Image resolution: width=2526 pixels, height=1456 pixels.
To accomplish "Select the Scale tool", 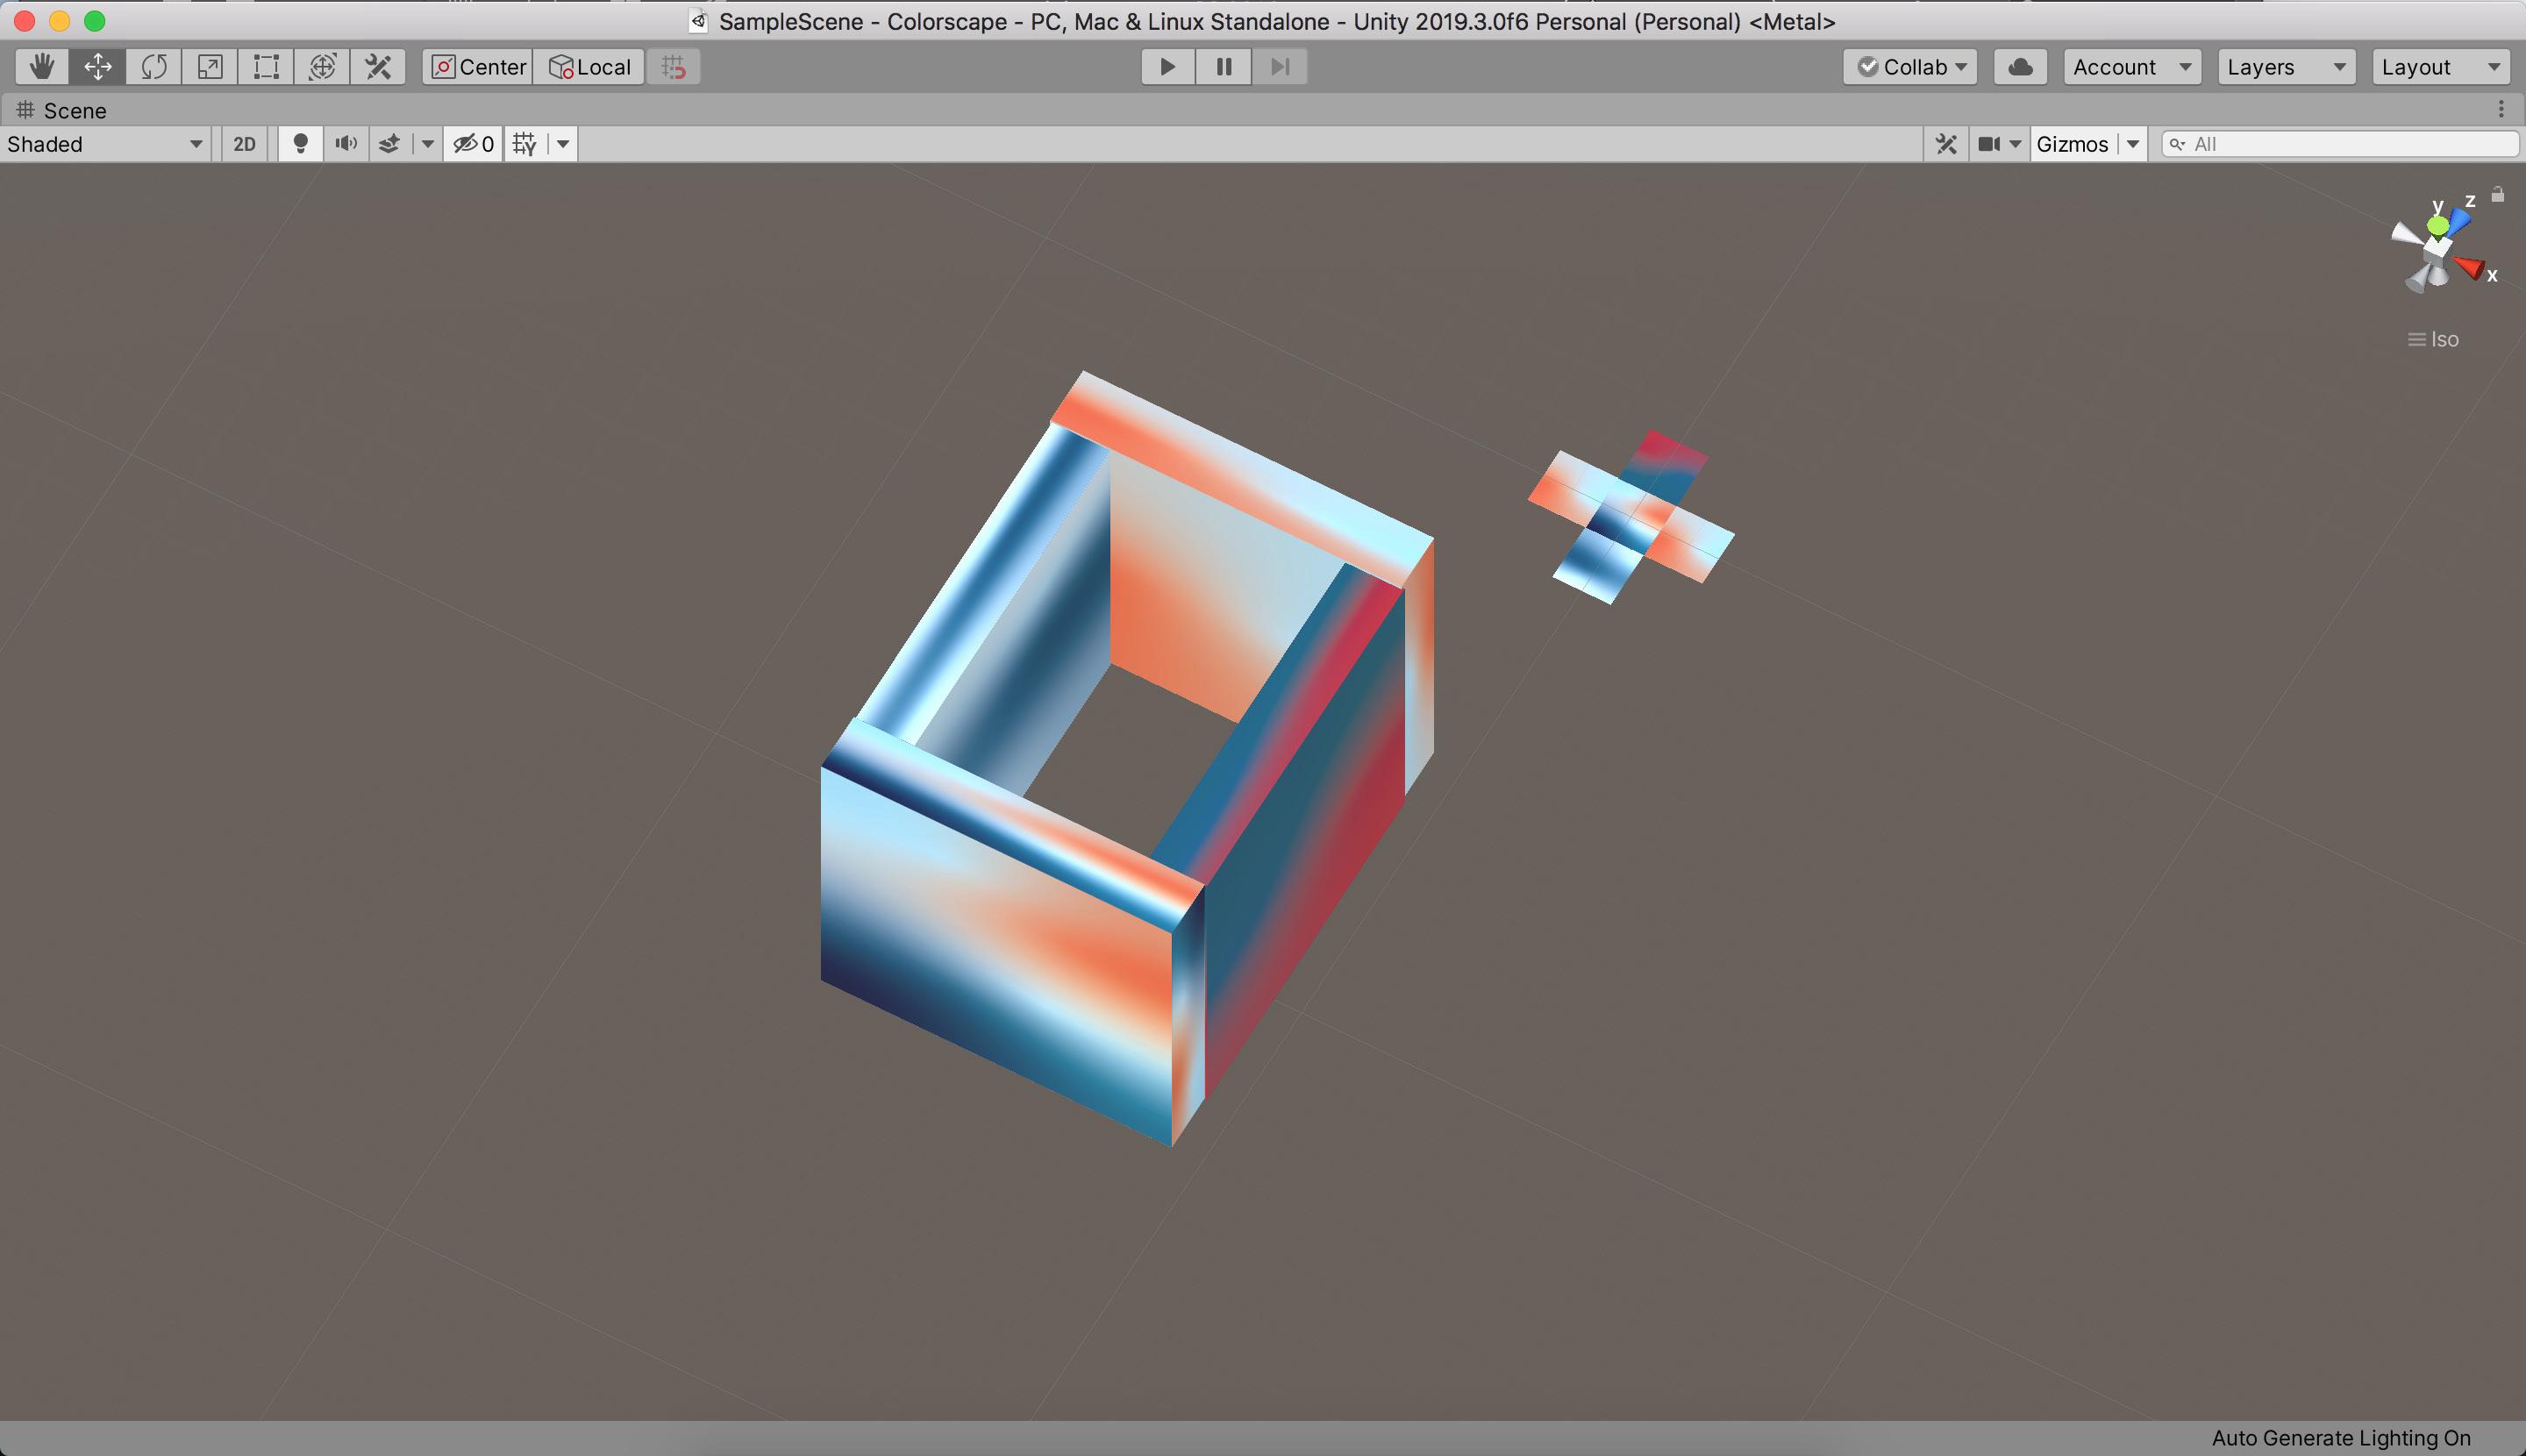I will [x=210, y=67].
